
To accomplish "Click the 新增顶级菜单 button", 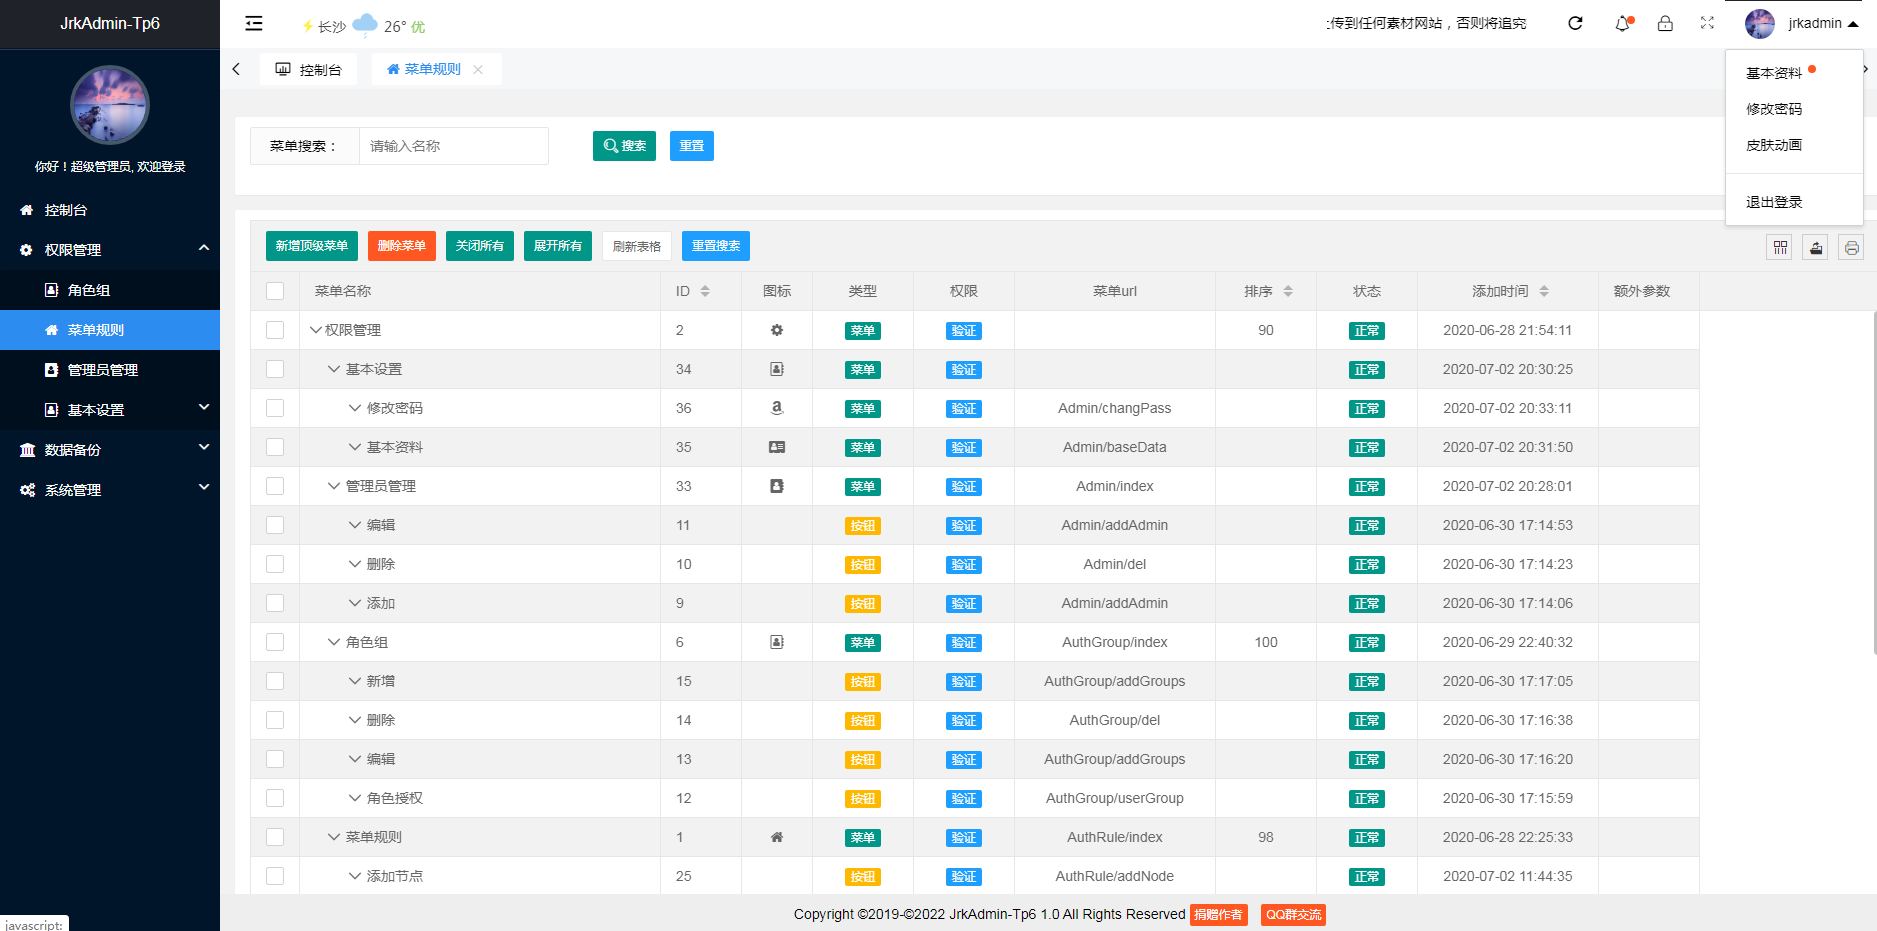I will pyautogui.click(x=312, y=246).
